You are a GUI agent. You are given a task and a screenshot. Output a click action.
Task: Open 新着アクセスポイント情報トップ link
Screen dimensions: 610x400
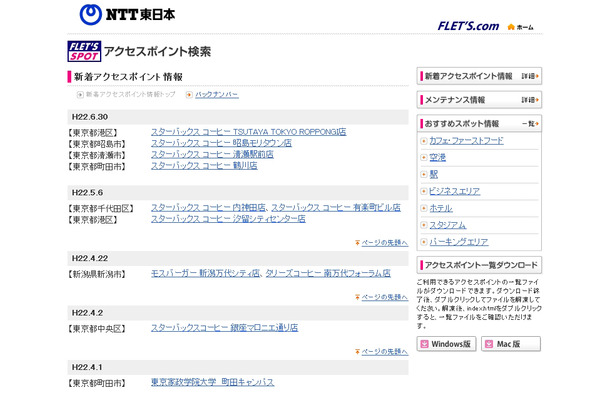pyautogui.click(x=130, y=95)
